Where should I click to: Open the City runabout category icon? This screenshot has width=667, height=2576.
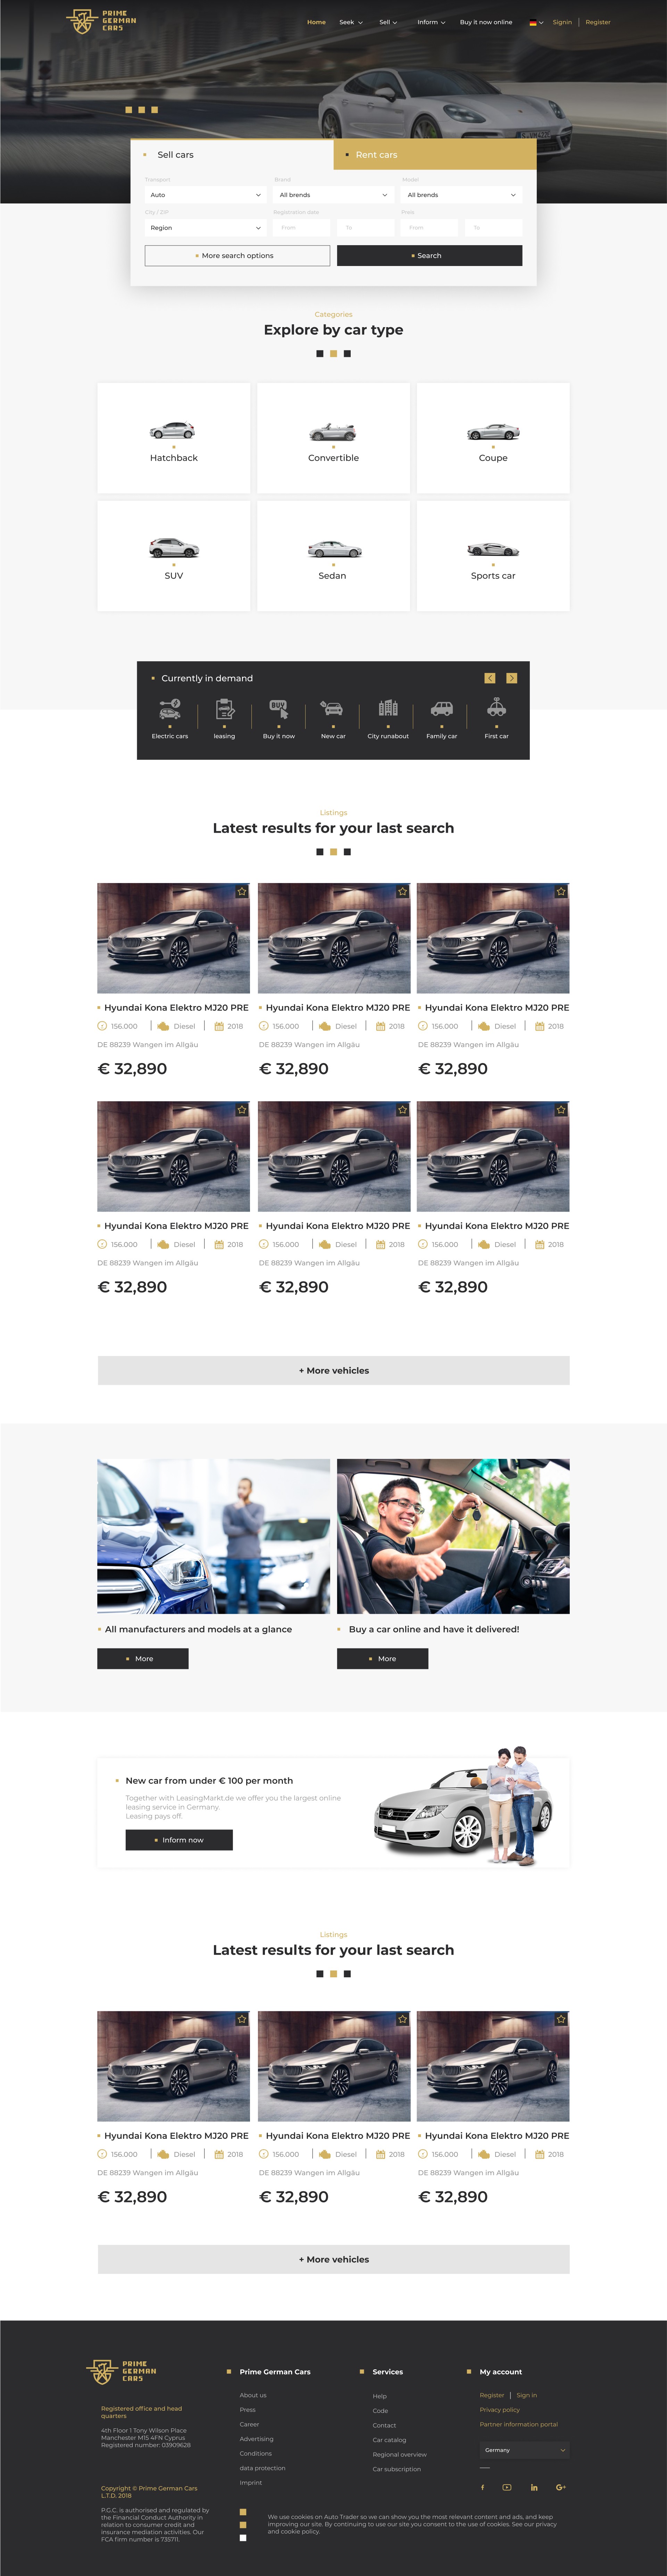coord(388,708)
